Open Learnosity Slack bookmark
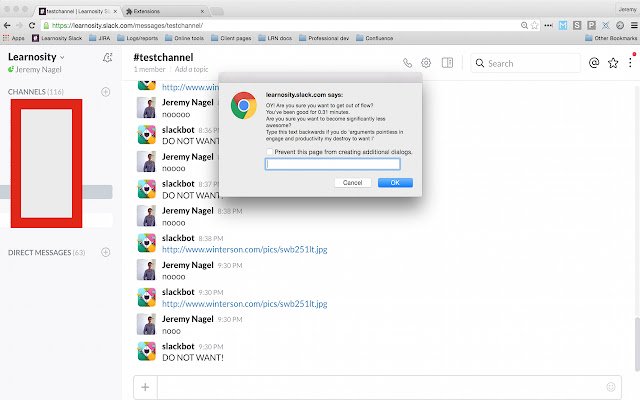This screenshot has height=400, width=640. 57,38
